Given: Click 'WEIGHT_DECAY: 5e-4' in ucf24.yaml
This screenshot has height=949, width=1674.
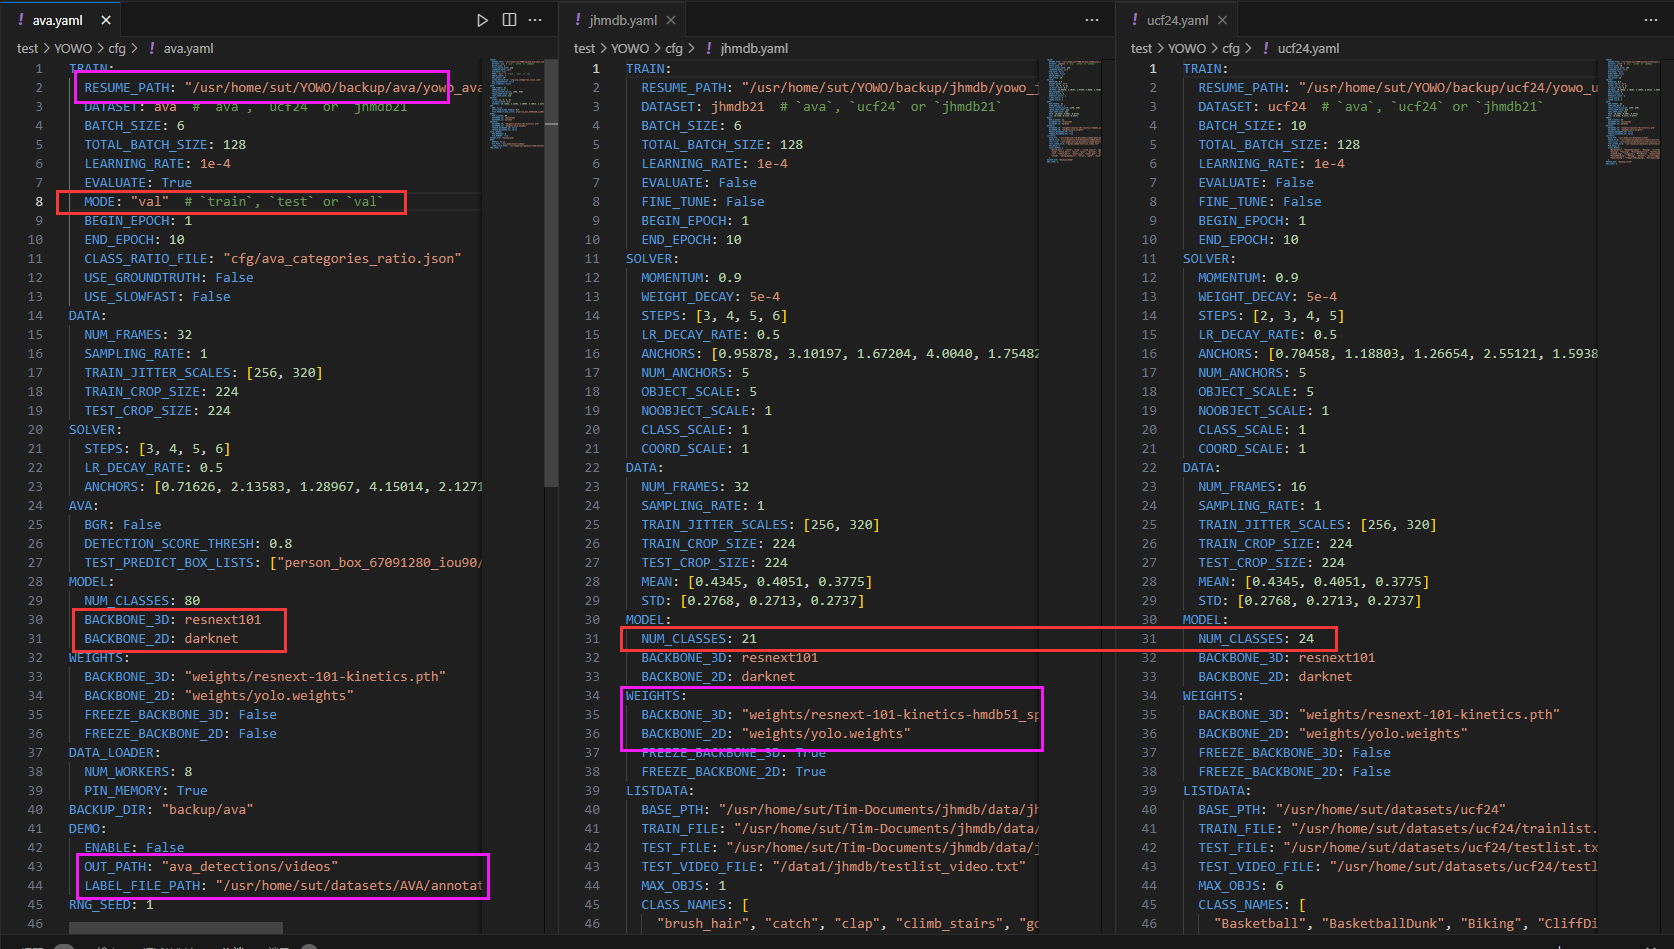Looking at the screenshot, I should [1267, 296].
